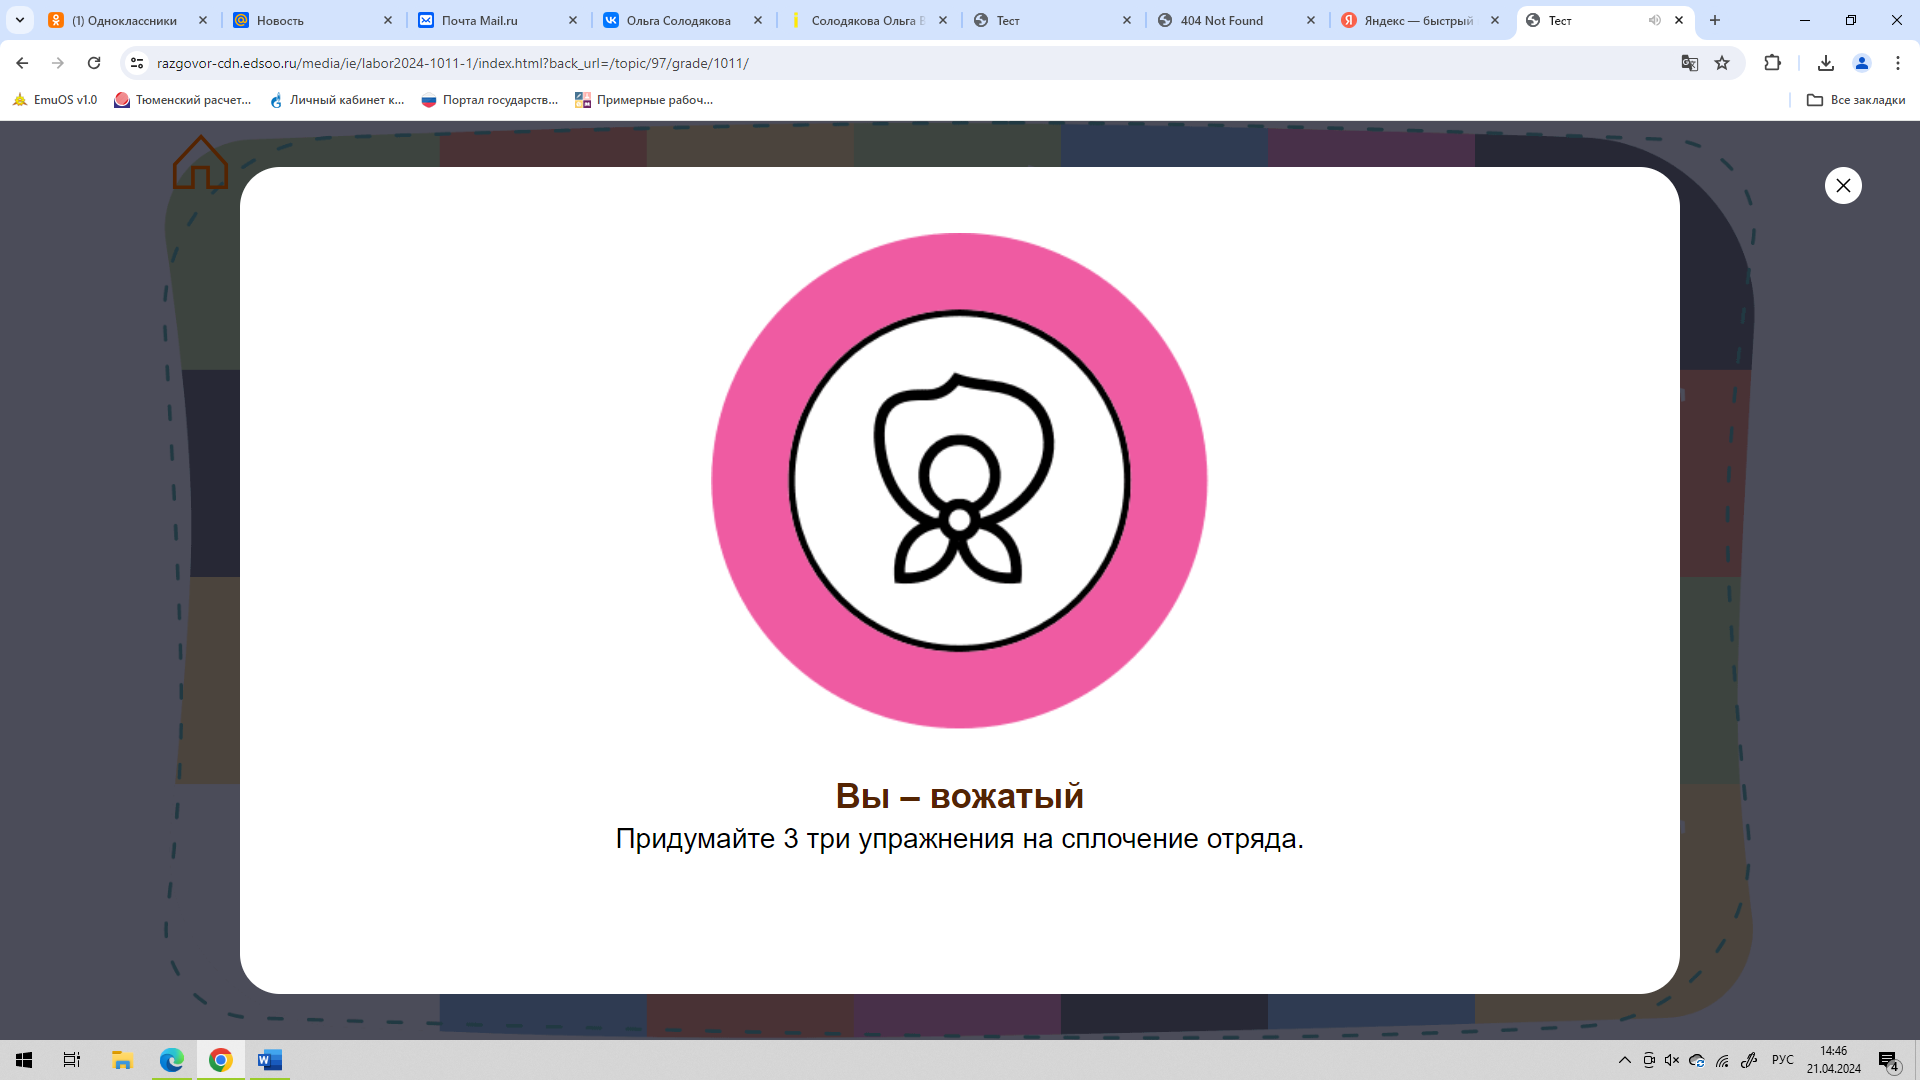The height and width of the screenshot is (1080, 1920).
Task: Click the pink counselor neckerchief image
Action: [x=959, y=481]
